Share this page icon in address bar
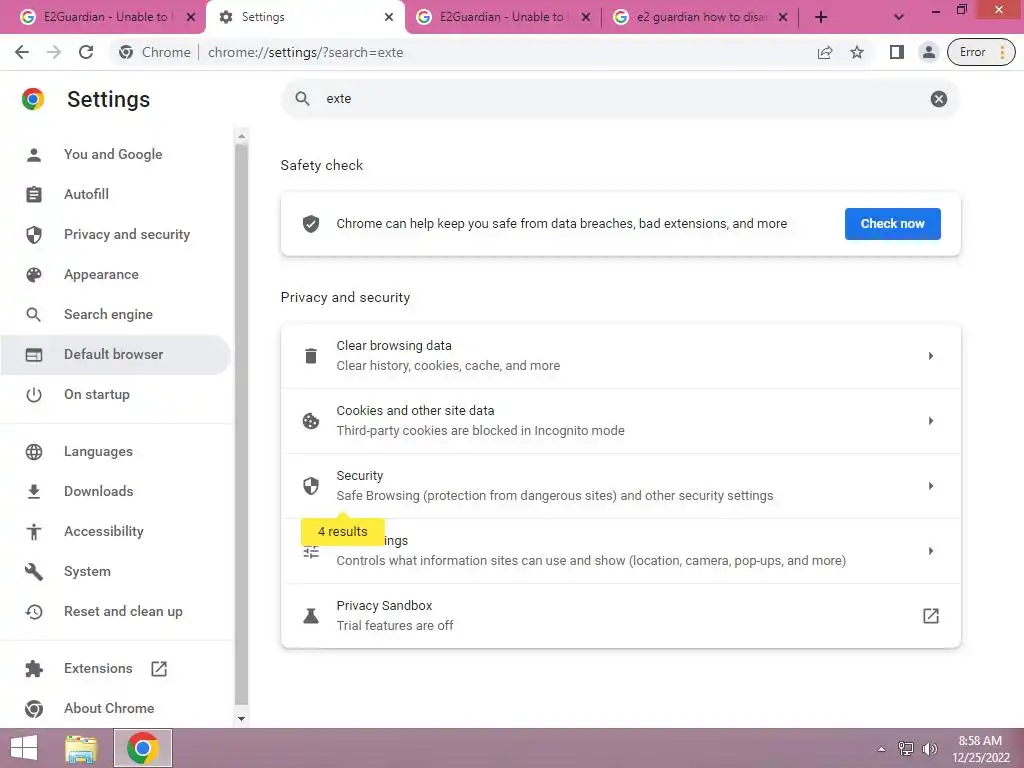1024x768 pixels. point(825,52)
